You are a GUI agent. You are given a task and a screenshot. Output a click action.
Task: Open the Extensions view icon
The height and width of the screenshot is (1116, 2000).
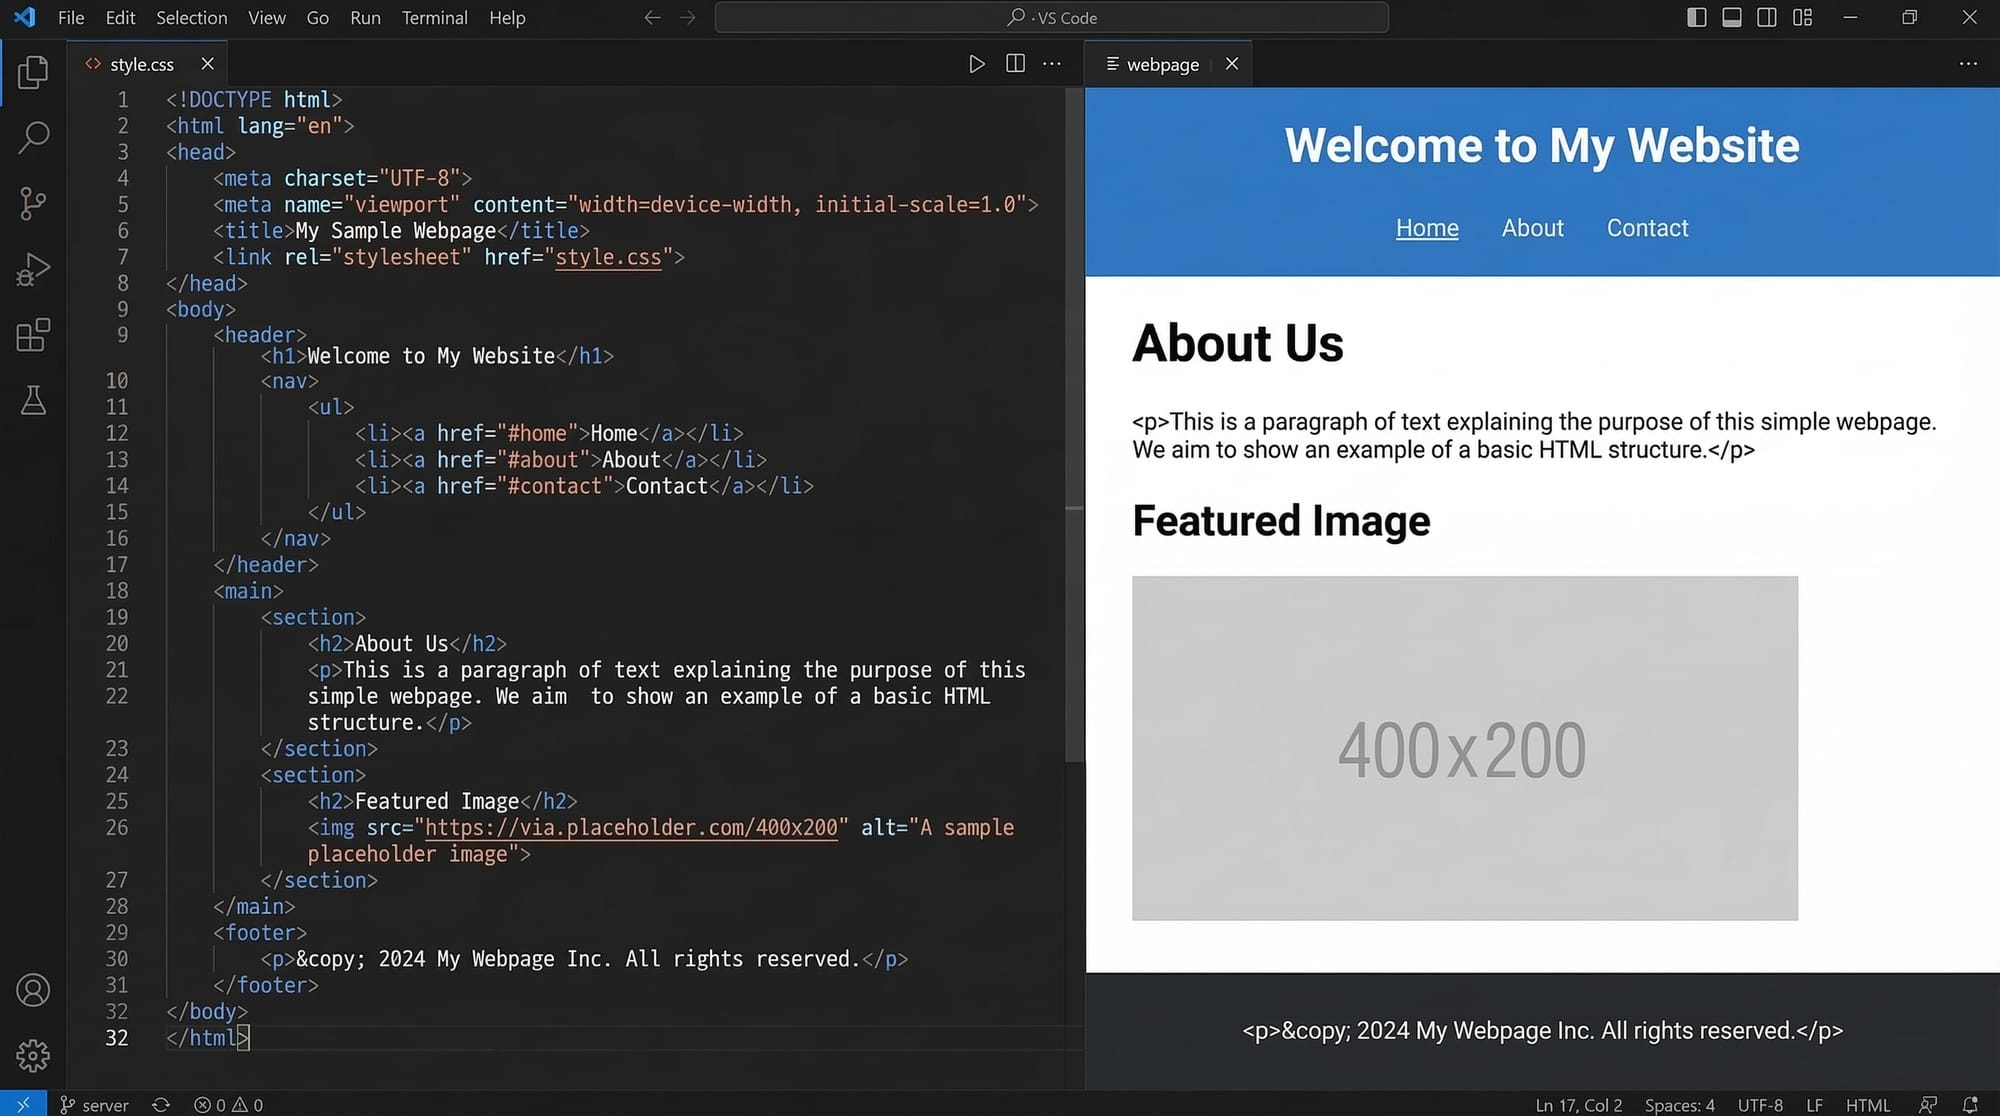point(33,335)
